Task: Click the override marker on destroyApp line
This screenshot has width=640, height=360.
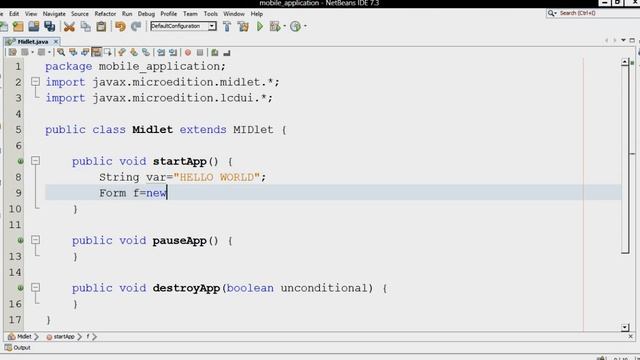Action: click(20, 288)
